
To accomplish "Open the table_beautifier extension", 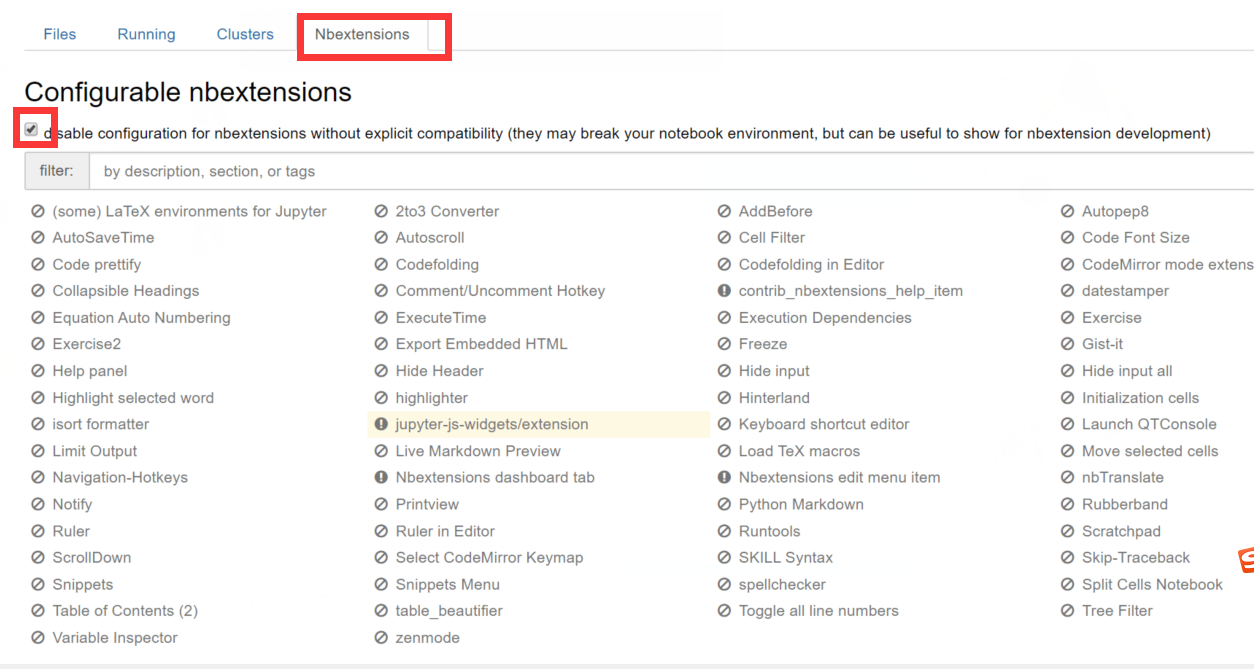I will pyautogui.click(x=449, y=611).
